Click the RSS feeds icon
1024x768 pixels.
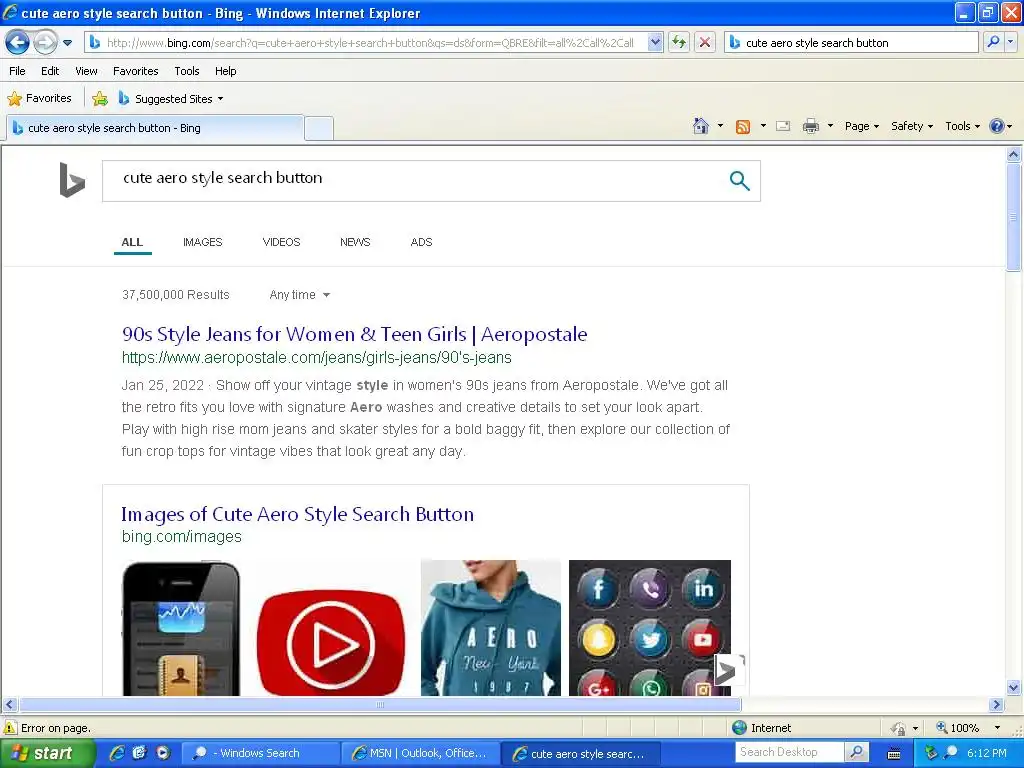coord(743,127)
